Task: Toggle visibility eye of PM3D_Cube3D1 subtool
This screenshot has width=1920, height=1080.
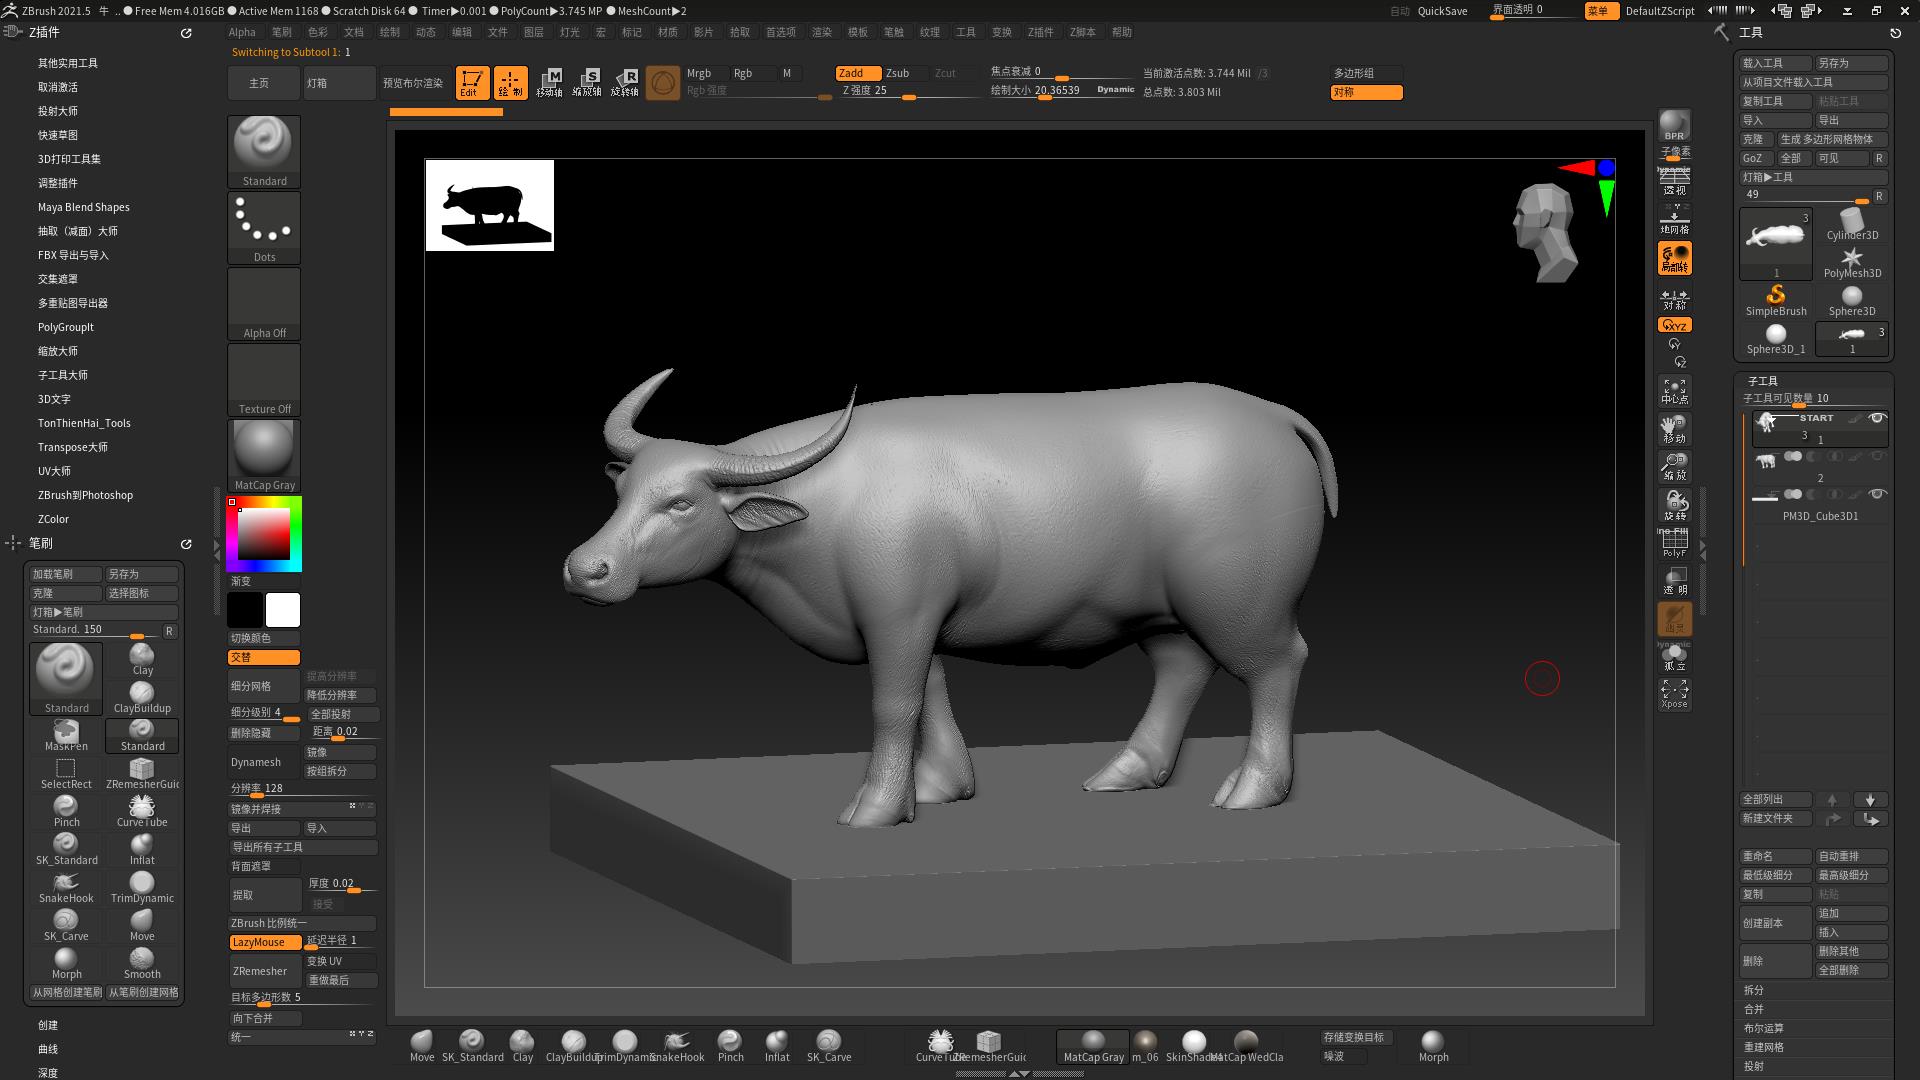Action: point(1877,494)
